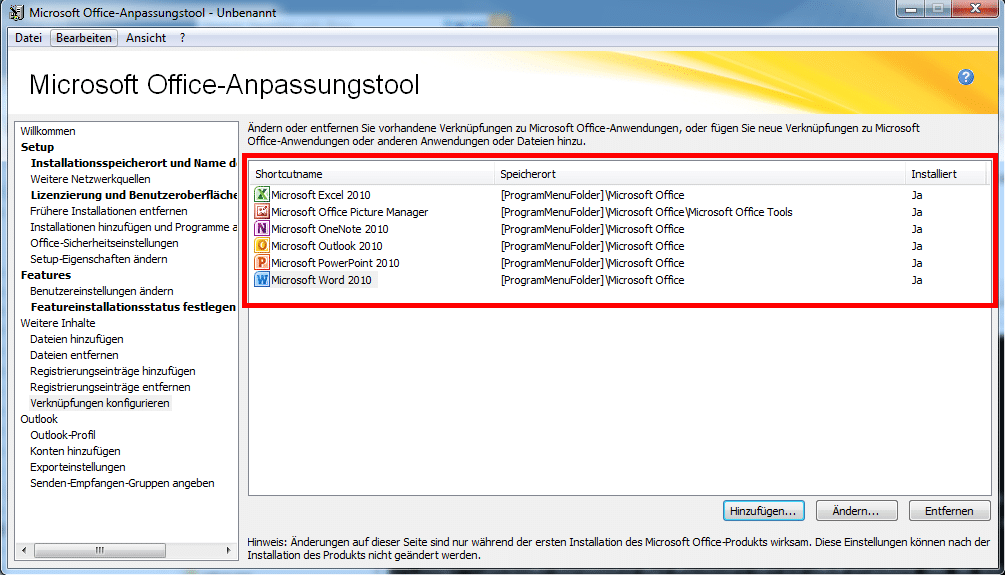Select the Microsoft Office Picture Manager row
This screenshot has width=1005, height=575.
[619, 212]
